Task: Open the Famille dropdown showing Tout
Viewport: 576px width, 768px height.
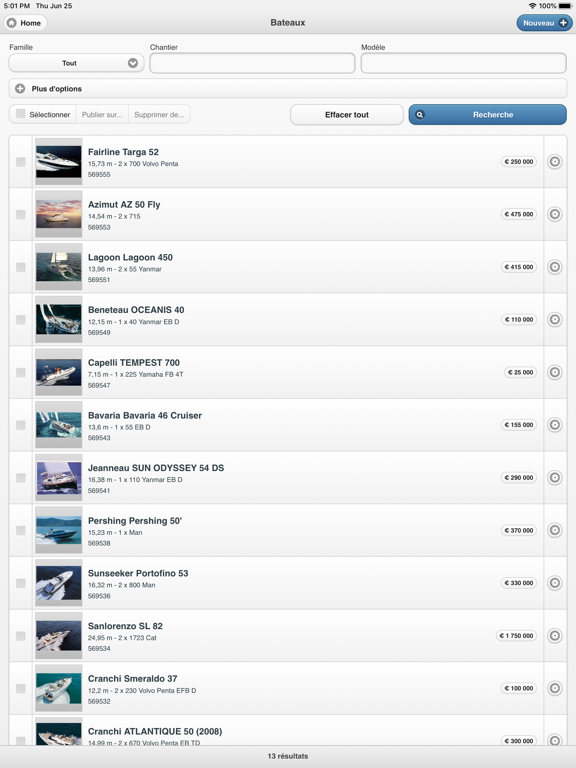Action: pos(76,63)
